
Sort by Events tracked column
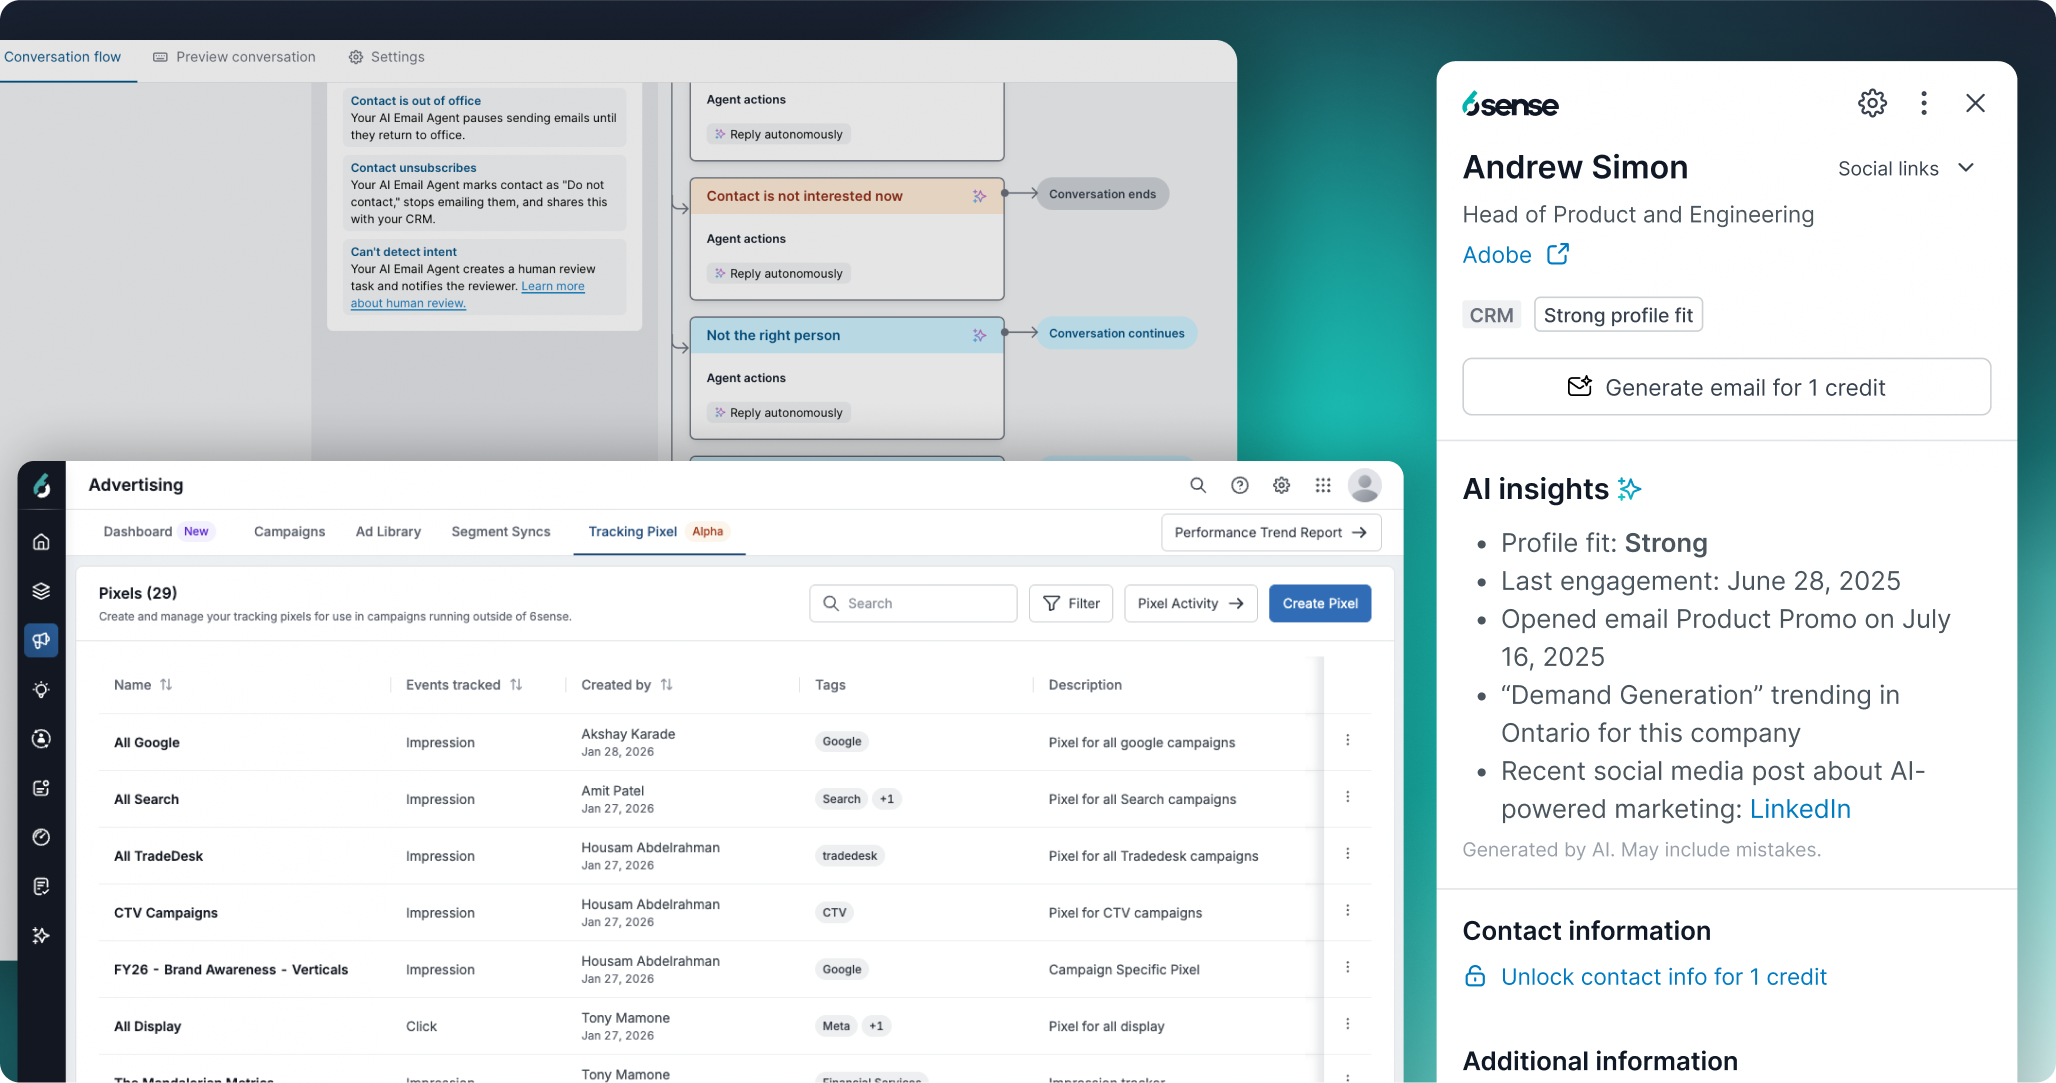(516, 685)
